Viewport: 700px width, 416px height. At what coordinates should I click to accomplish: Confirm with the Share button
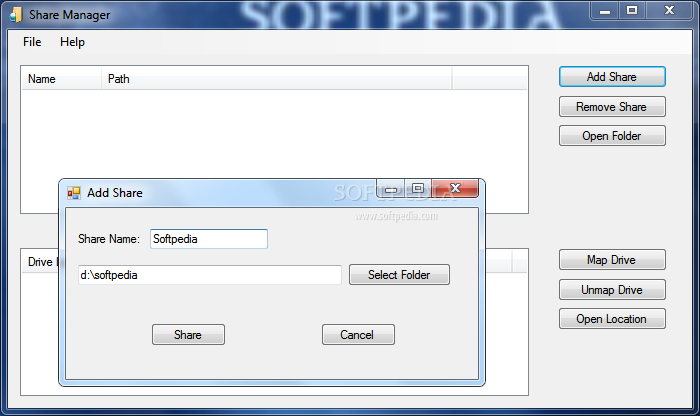188,335
